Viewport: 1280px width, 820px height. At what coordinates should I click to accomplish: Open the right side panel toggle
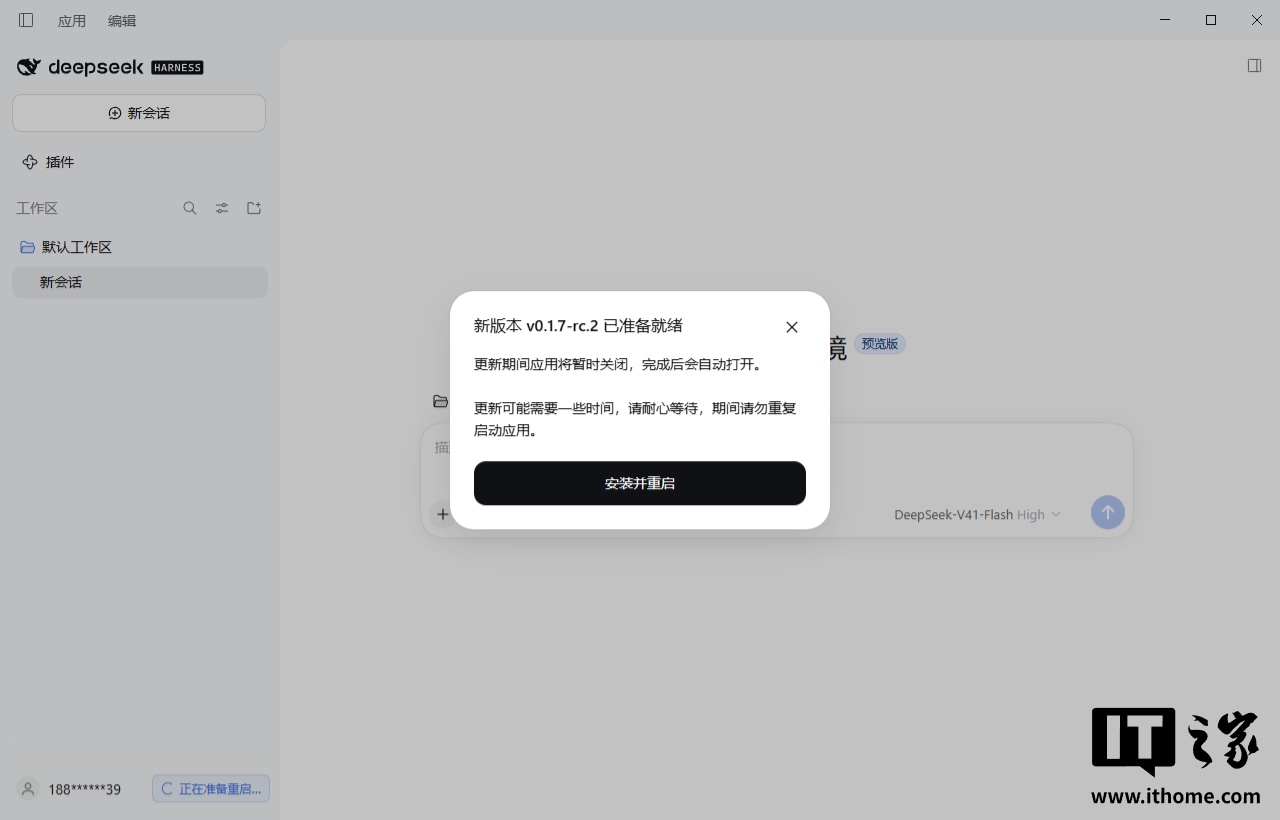click(1254, 66)
